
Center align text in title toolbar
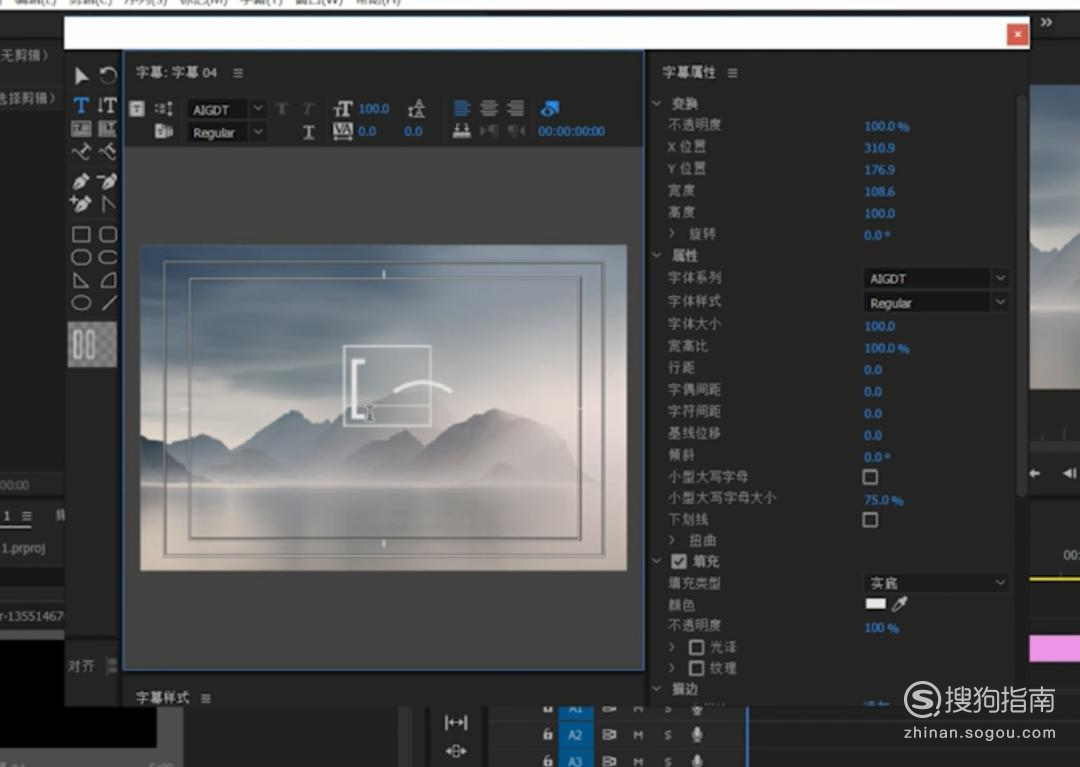tap(488, 108)
